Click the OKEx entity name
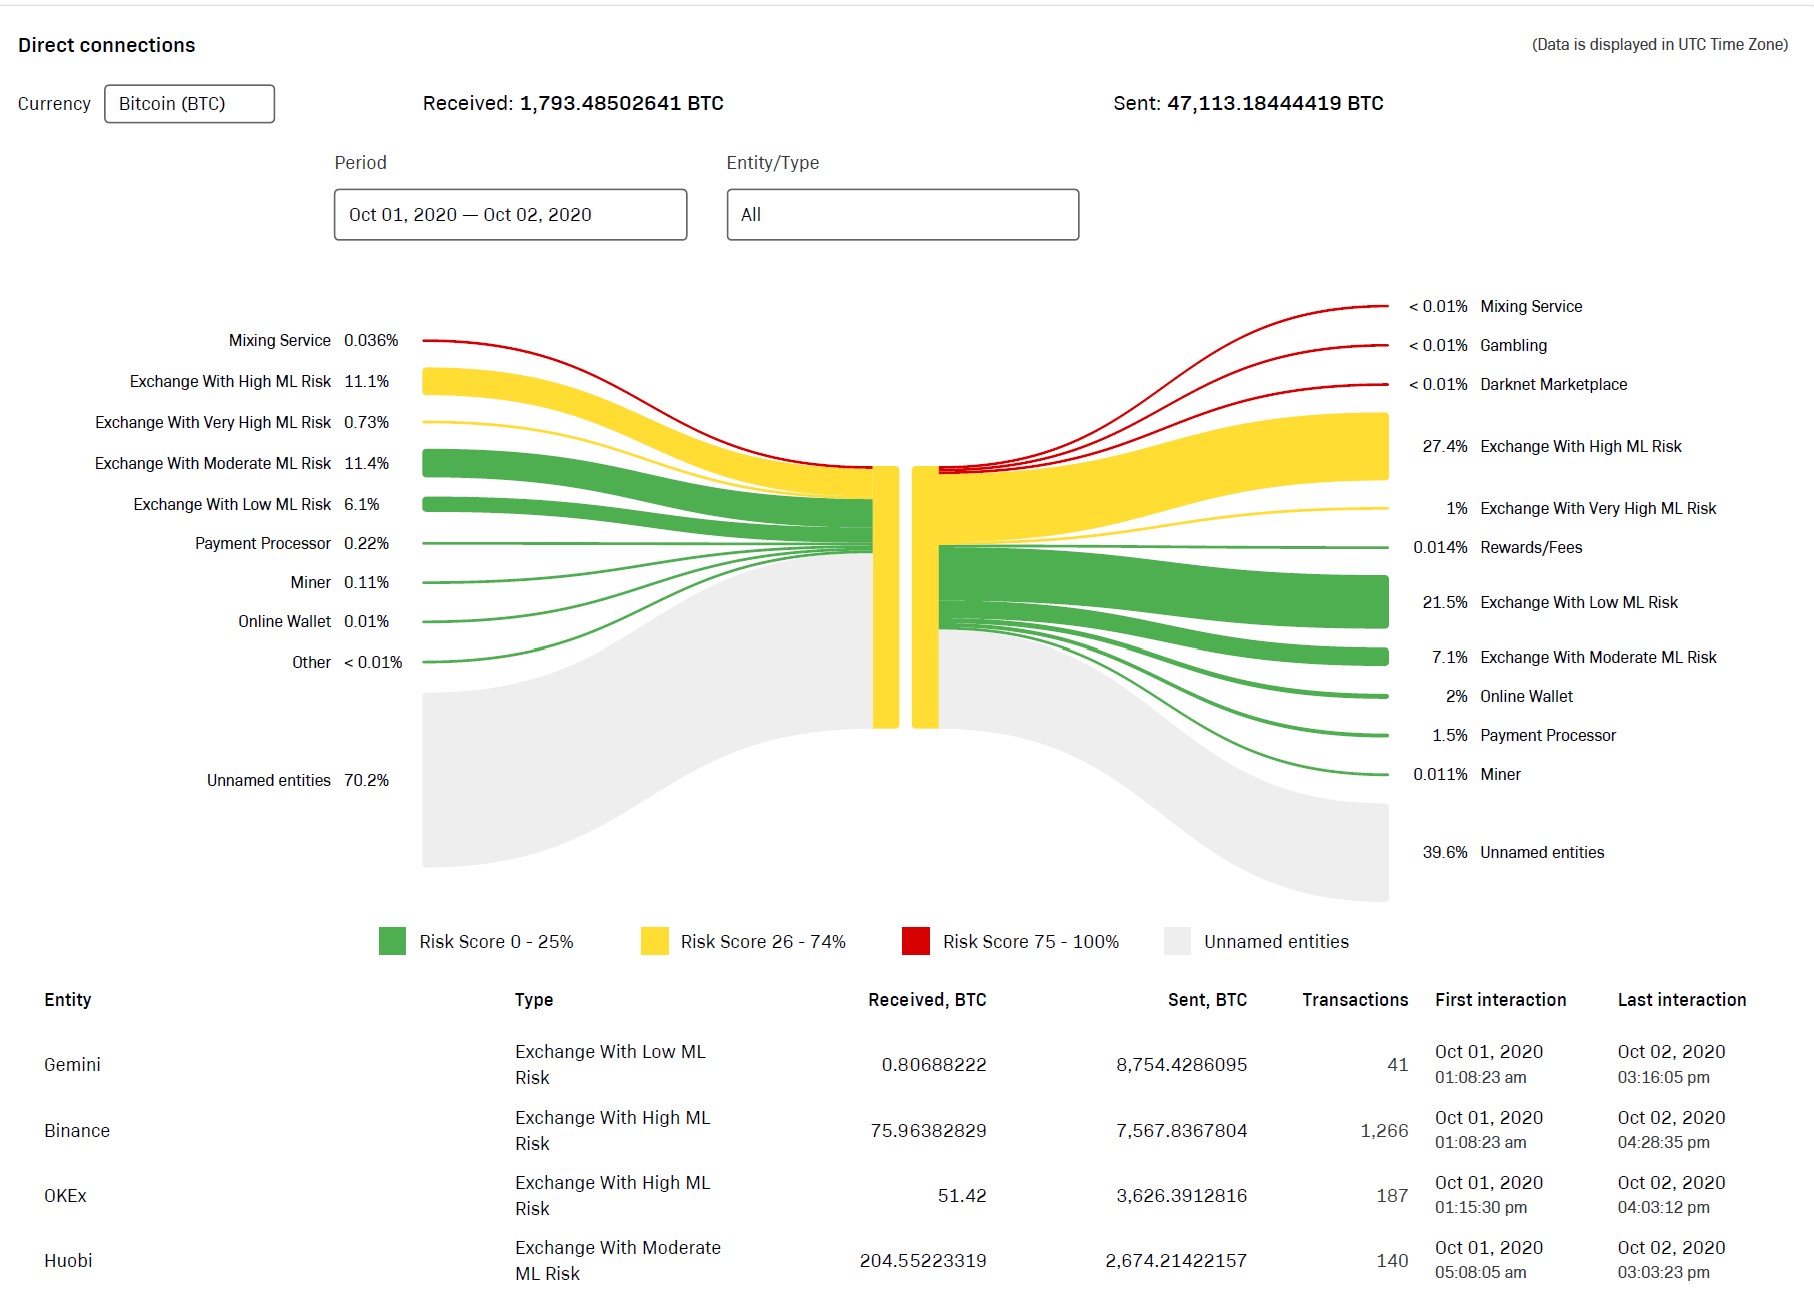Screen dimensions: 1814x1294 tap(65, 1195)
